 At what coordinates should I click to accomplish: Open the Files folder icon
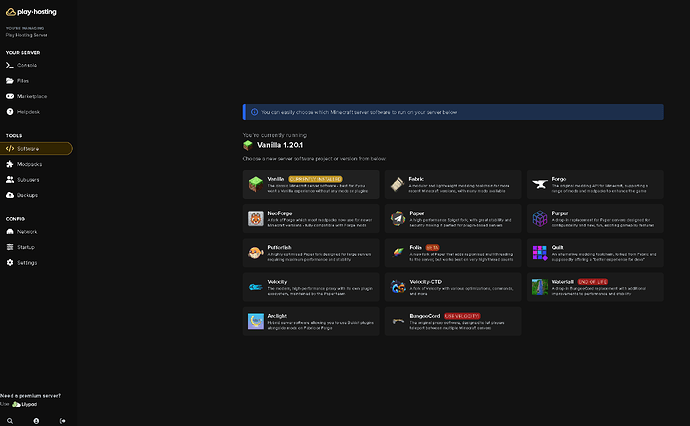[10, 81]
